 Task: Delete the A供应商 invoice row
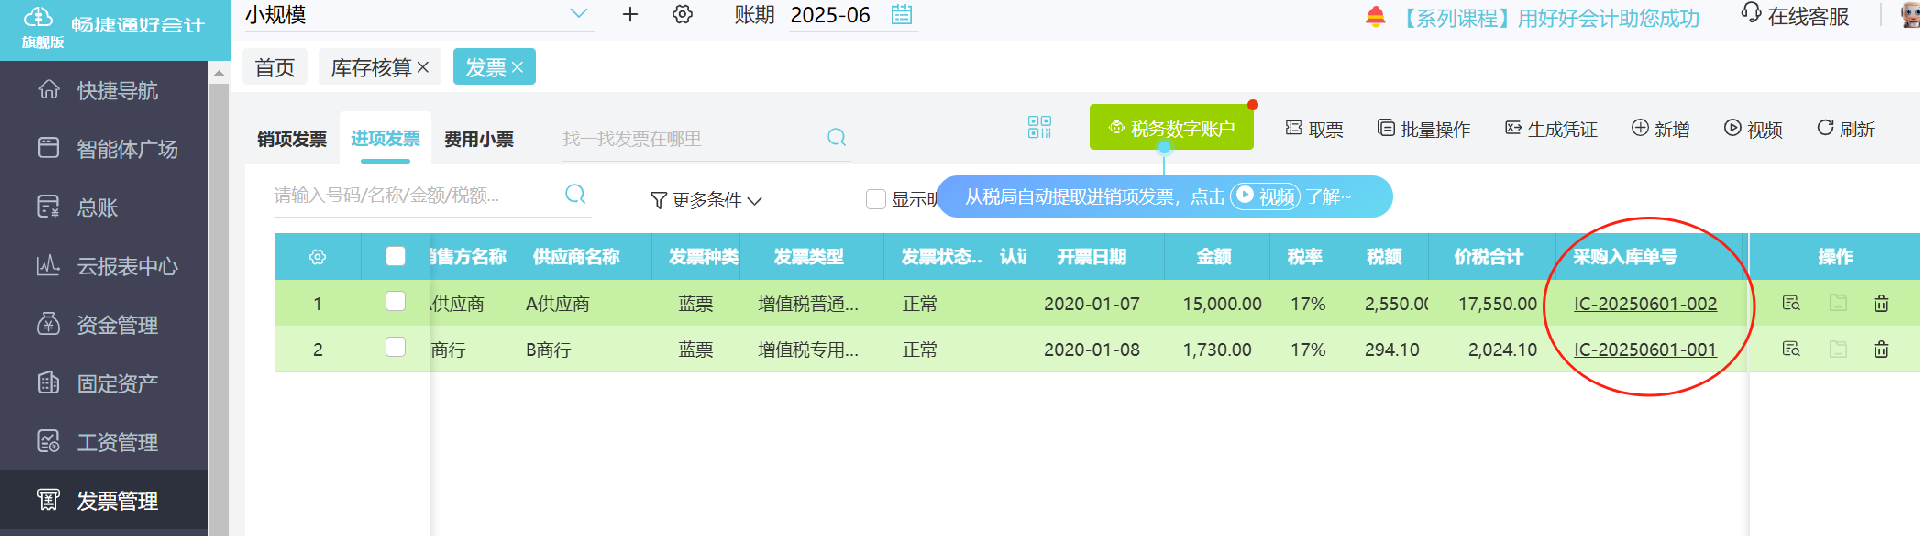[x=1881, y=303]
